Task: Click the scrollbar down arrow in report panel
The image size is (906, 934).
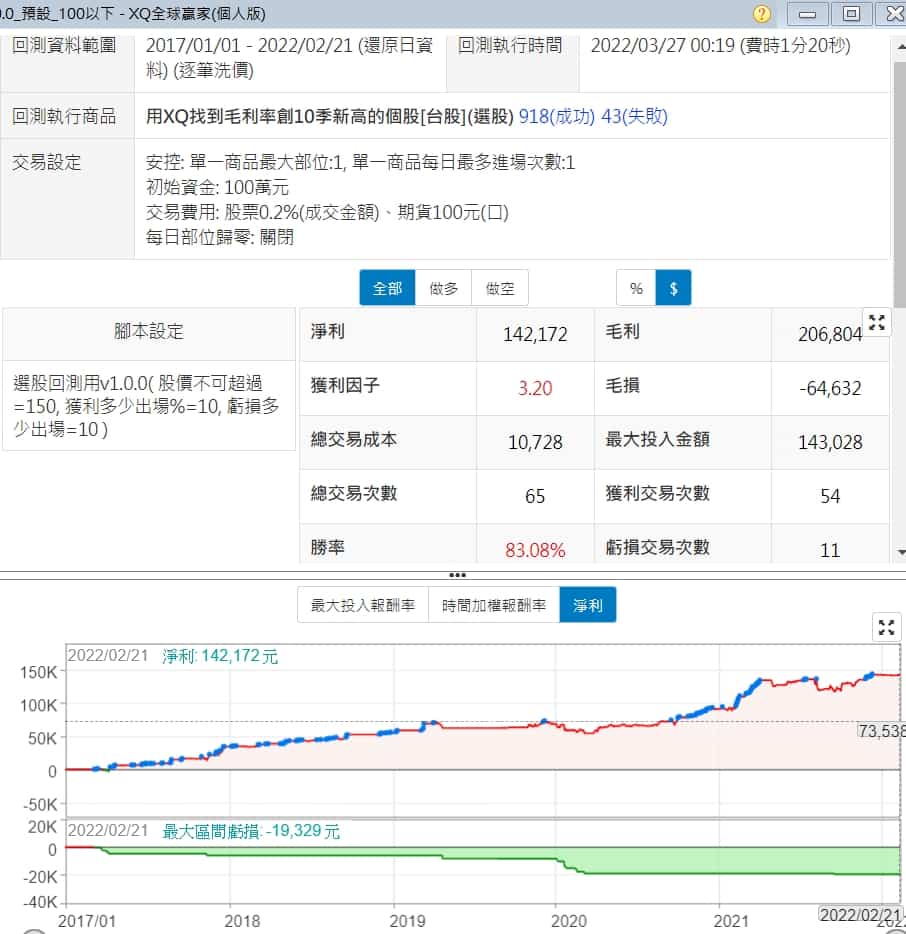Action: tap(897, 551)
